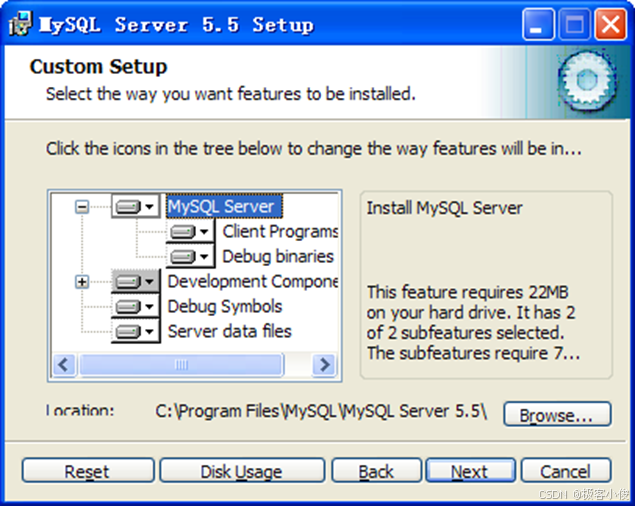This screenshot has height=506, width=635.
Task: Open the Server data files feature dropdown
Action: (135, 332)
